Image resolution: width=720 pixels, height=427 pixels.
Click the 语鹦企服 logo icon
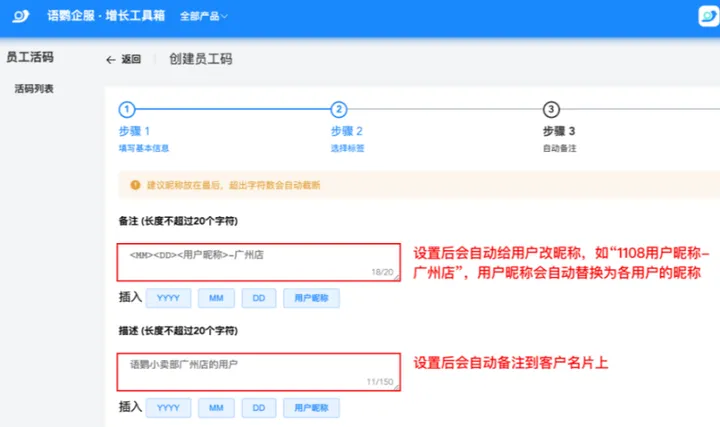pos(20,17)
